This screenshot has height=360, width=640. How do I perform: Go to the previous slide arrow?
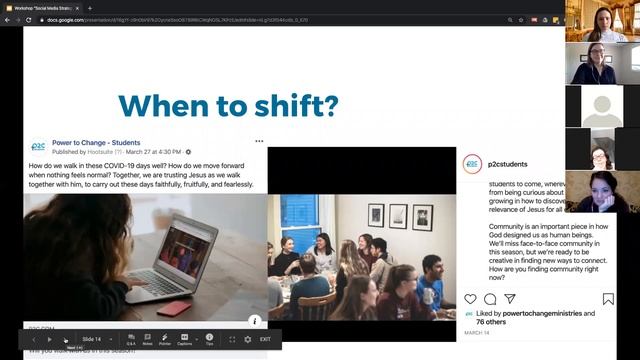[x=33, y=340]
